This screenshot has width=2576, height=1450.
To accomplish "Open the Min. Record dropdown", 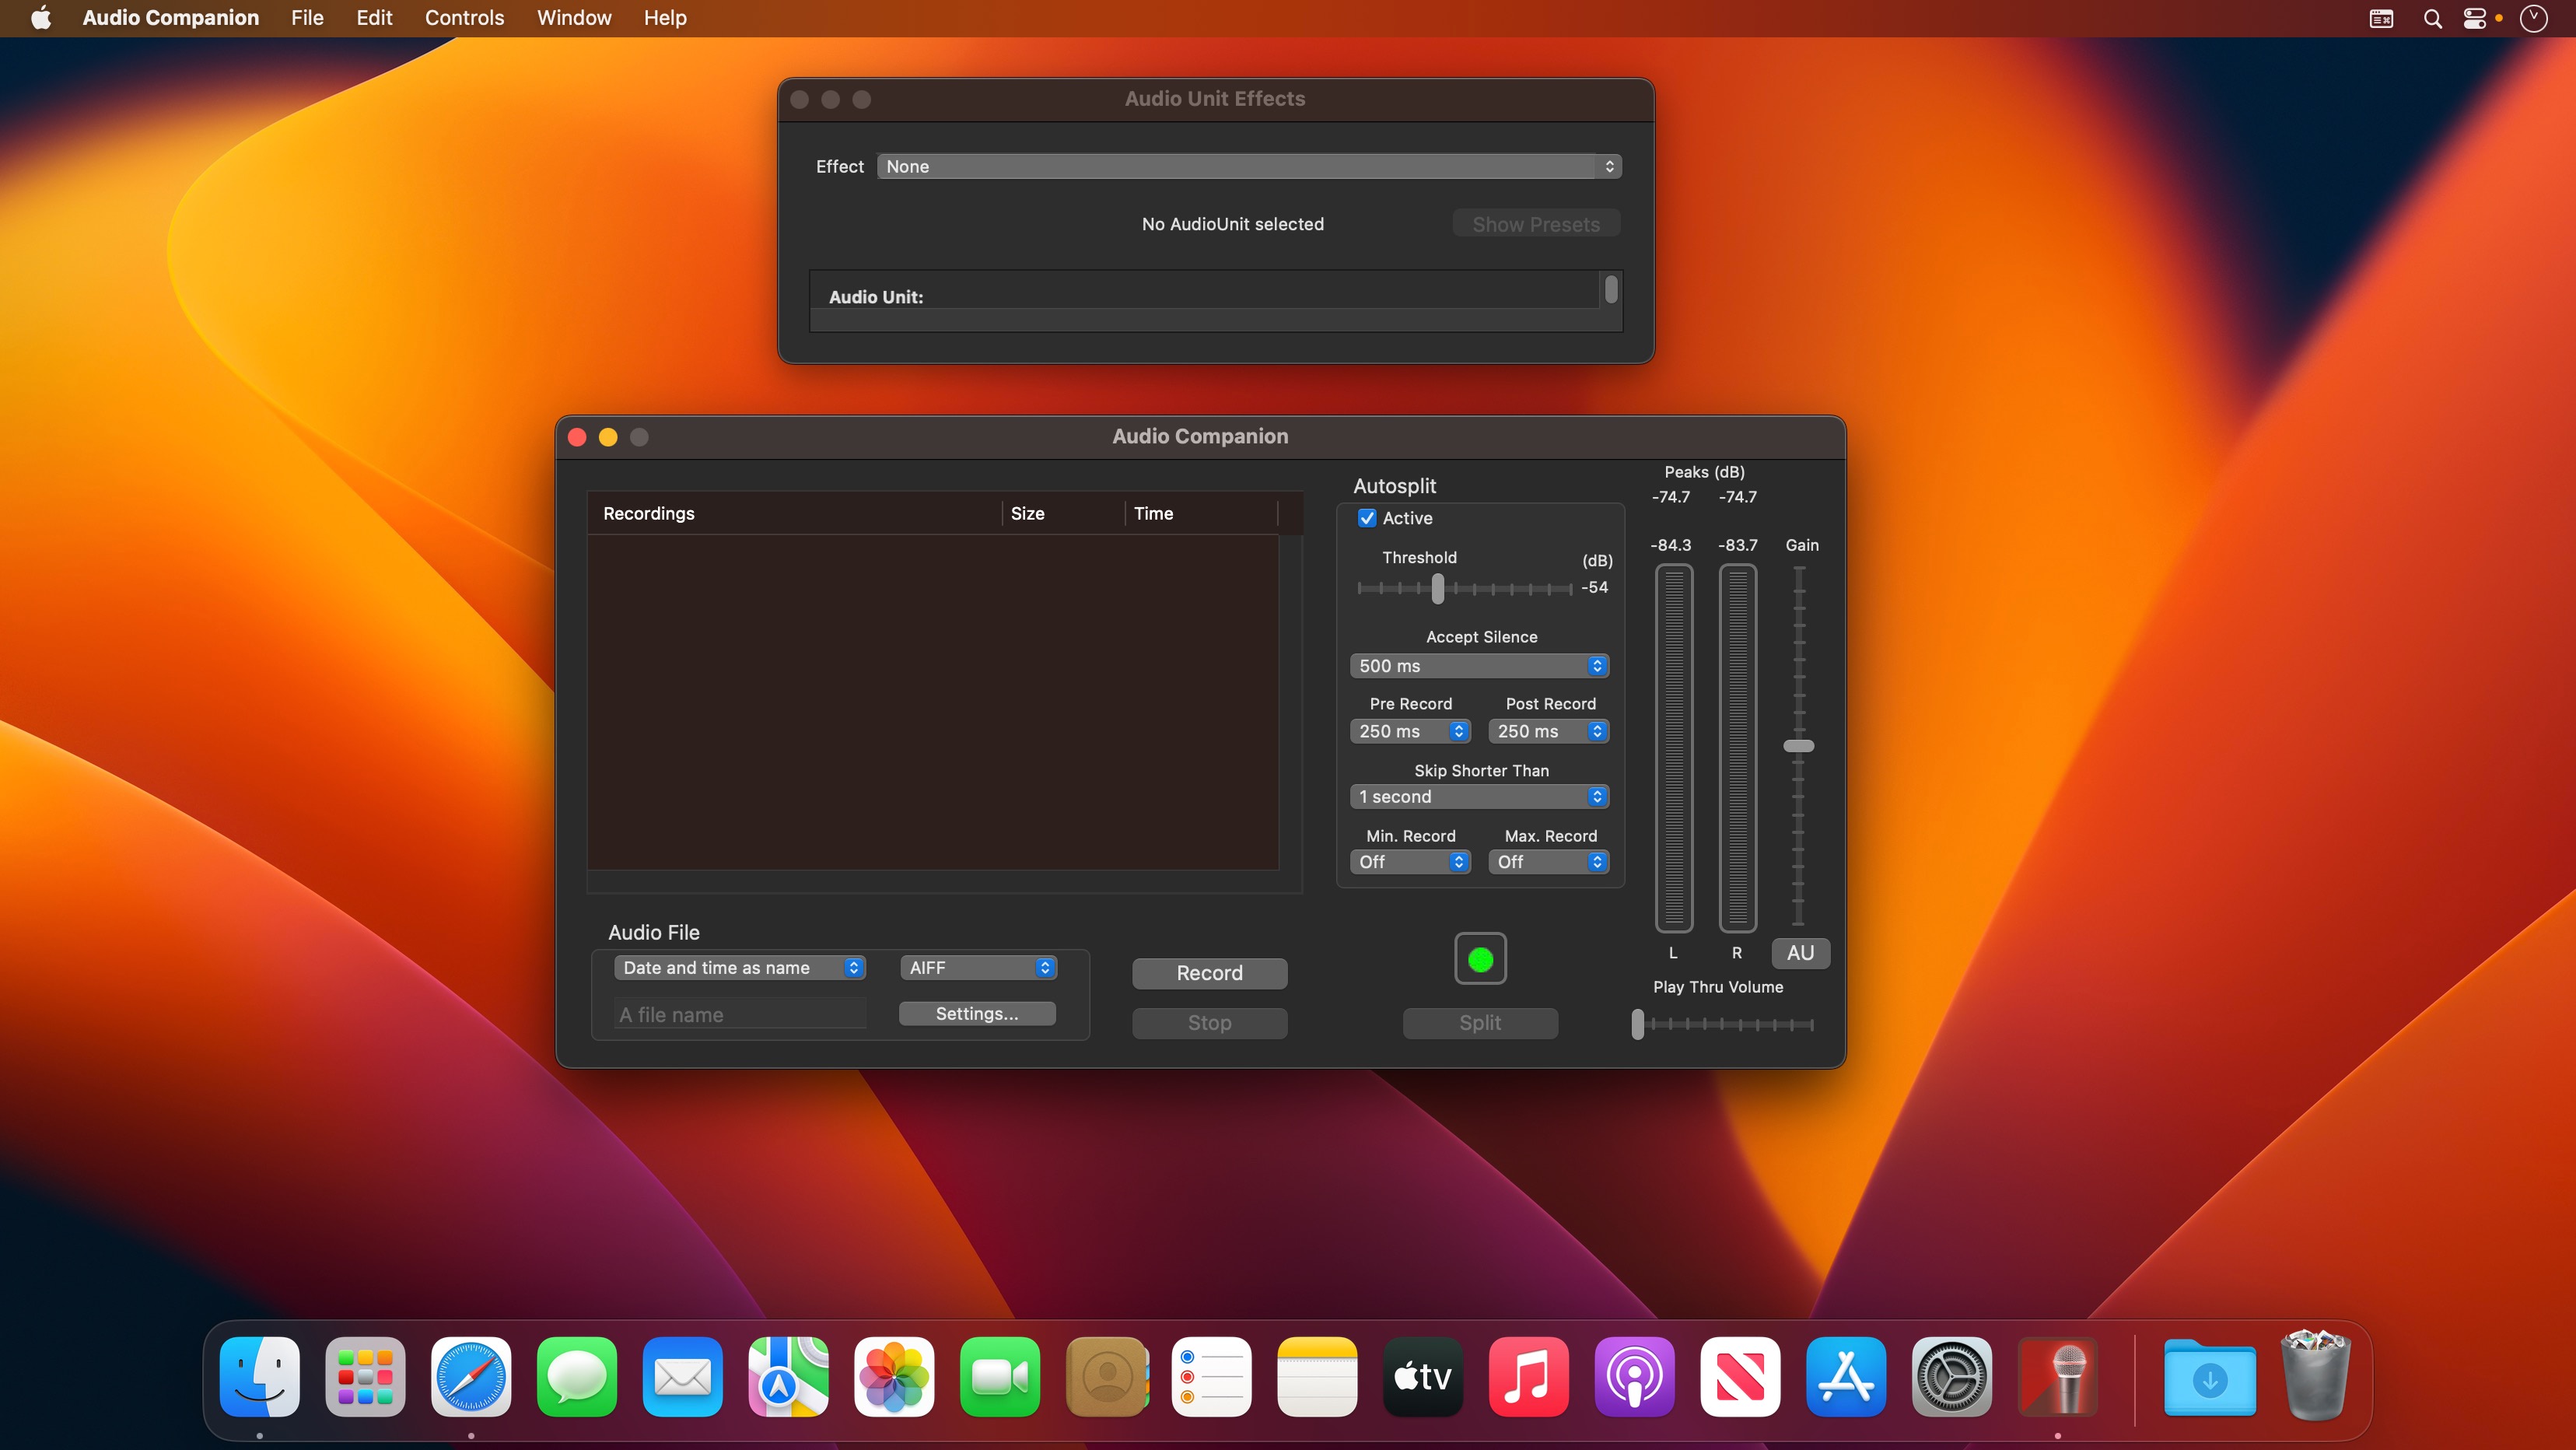I will point(1410,862).
